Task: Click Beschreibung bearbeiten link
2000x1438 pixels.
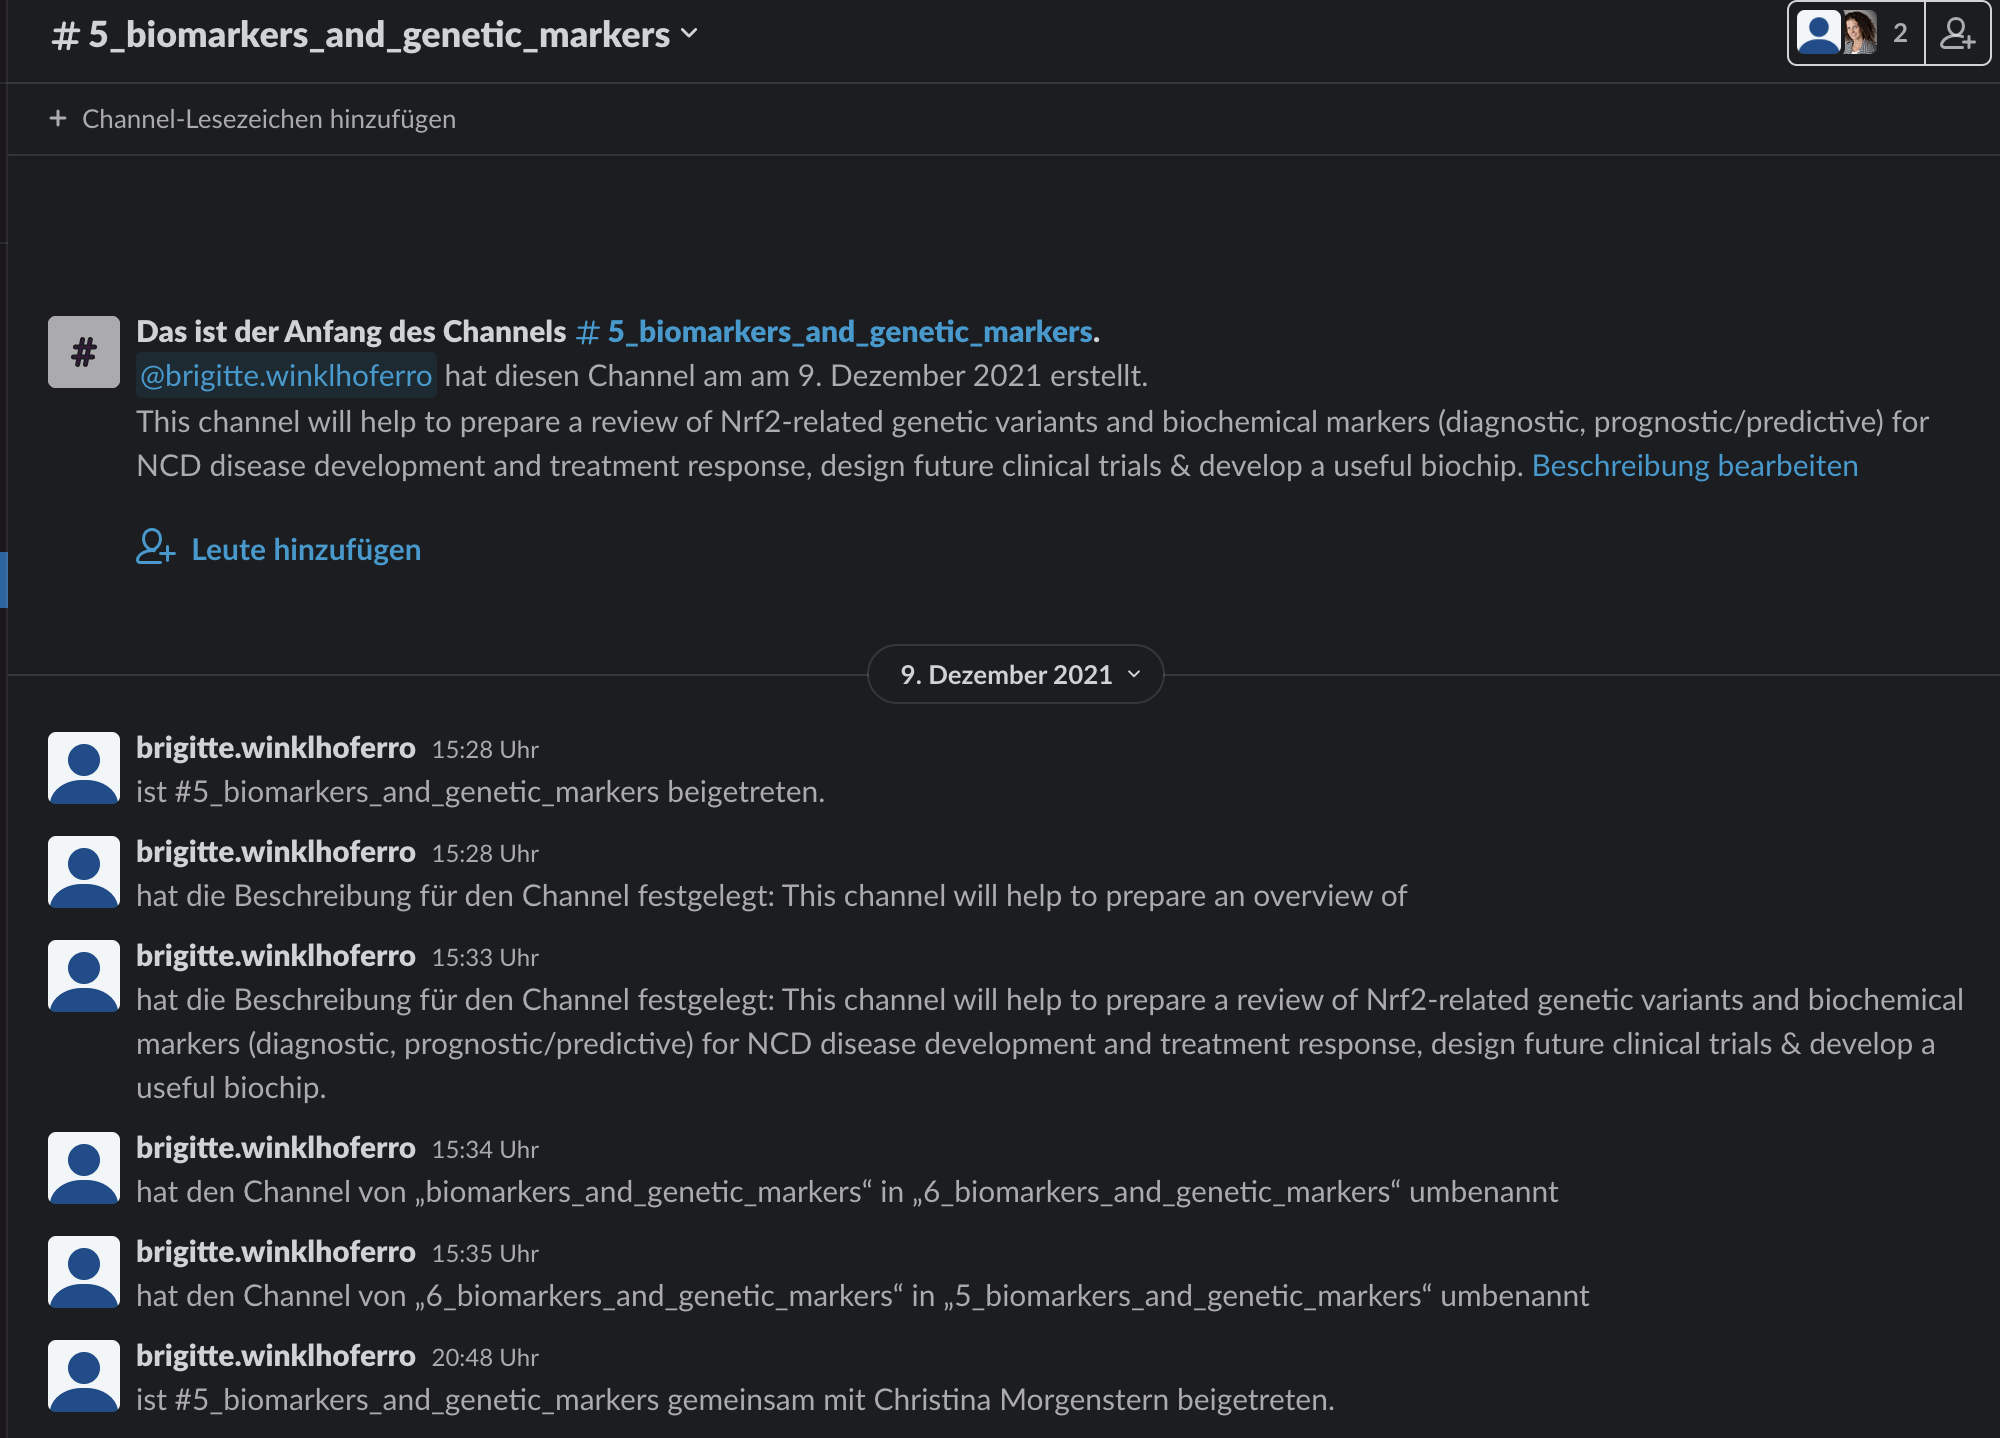Action: pyautogui.click(x=1694, y=466)
